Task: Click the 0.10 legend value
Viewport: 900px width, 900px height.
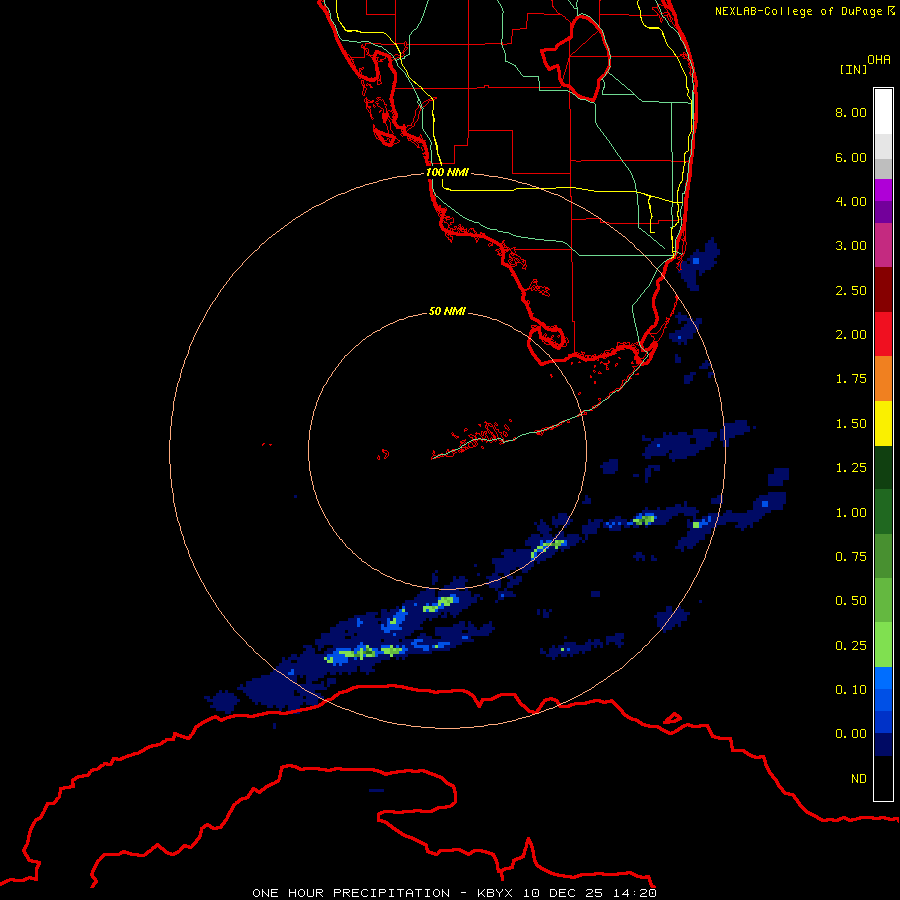Action: pos(851,690)
